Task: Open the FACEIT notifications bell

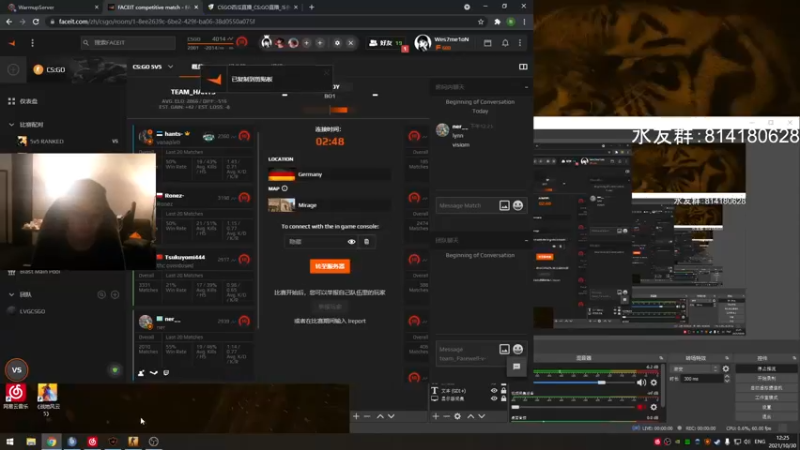Action: [x=505, y=43]
